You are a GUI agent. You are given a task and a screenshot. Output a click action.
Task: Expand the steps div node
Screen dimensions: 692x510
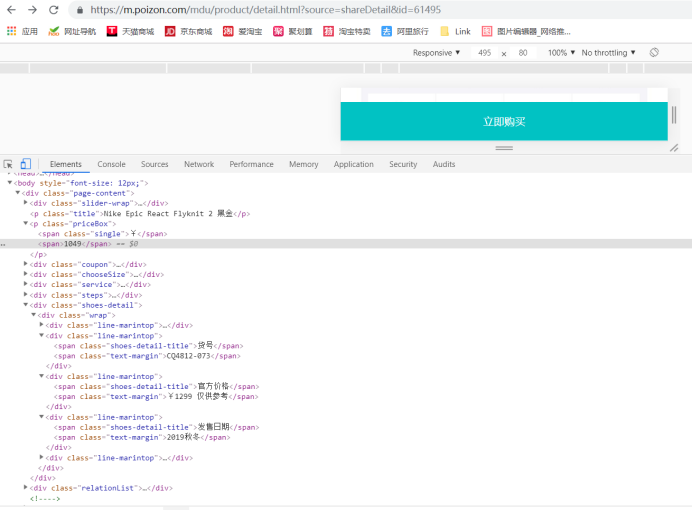pos(26,294)
